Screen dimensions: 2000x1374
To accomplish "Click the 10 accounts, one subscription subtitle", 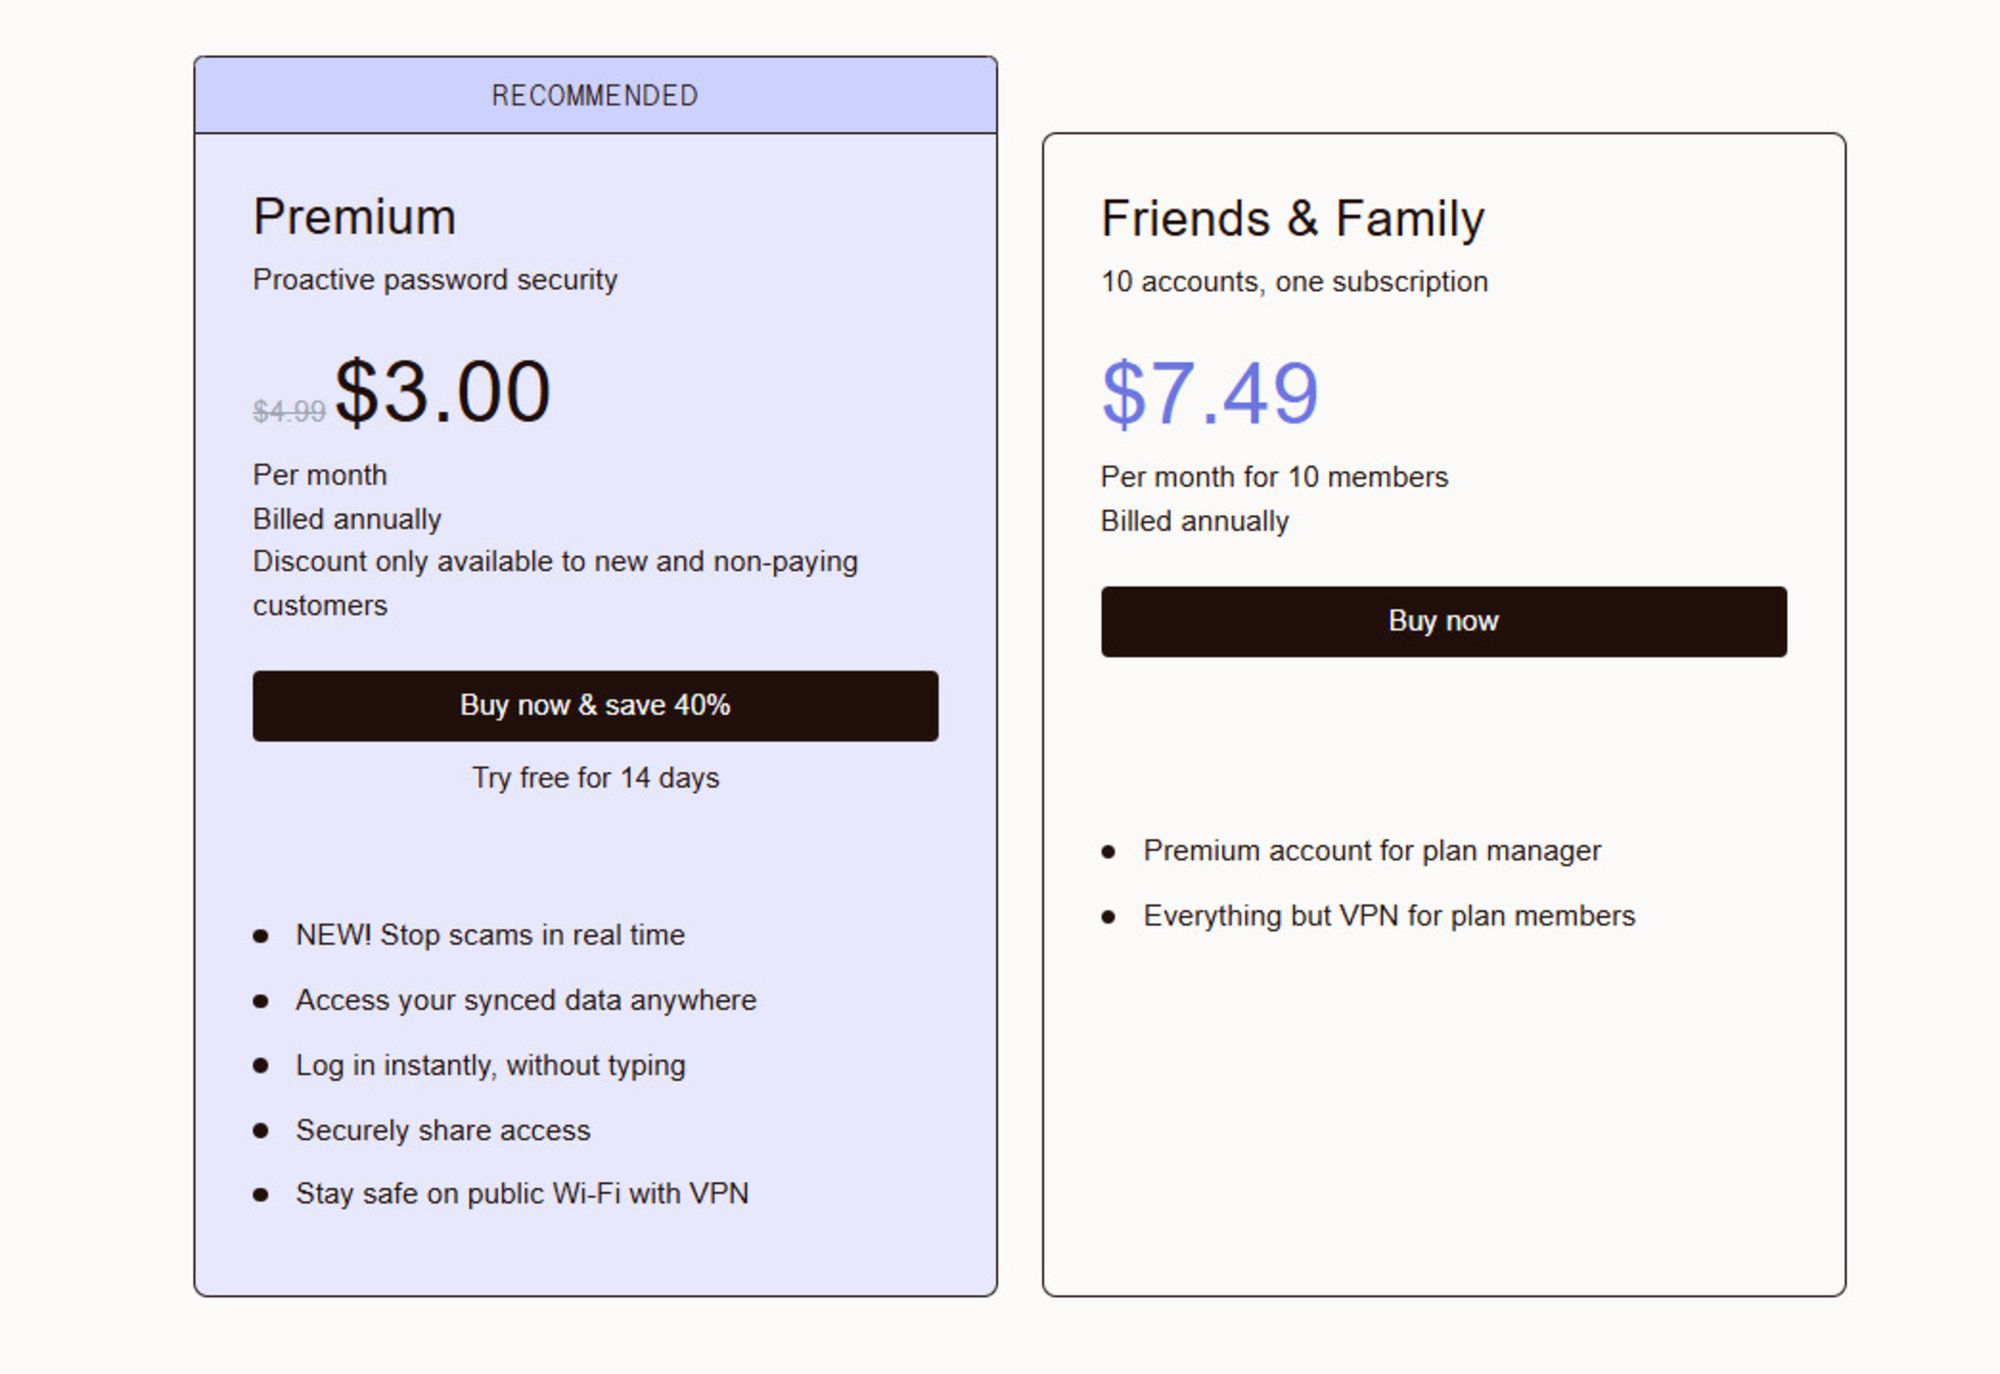I will coord(1294,282).
